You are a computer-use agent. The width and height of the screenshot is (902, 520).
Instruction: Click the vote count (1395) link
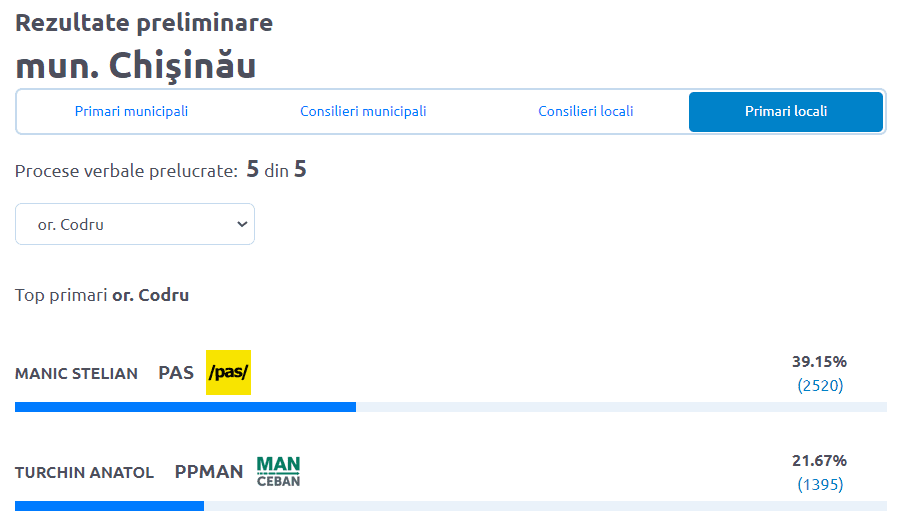820,484
